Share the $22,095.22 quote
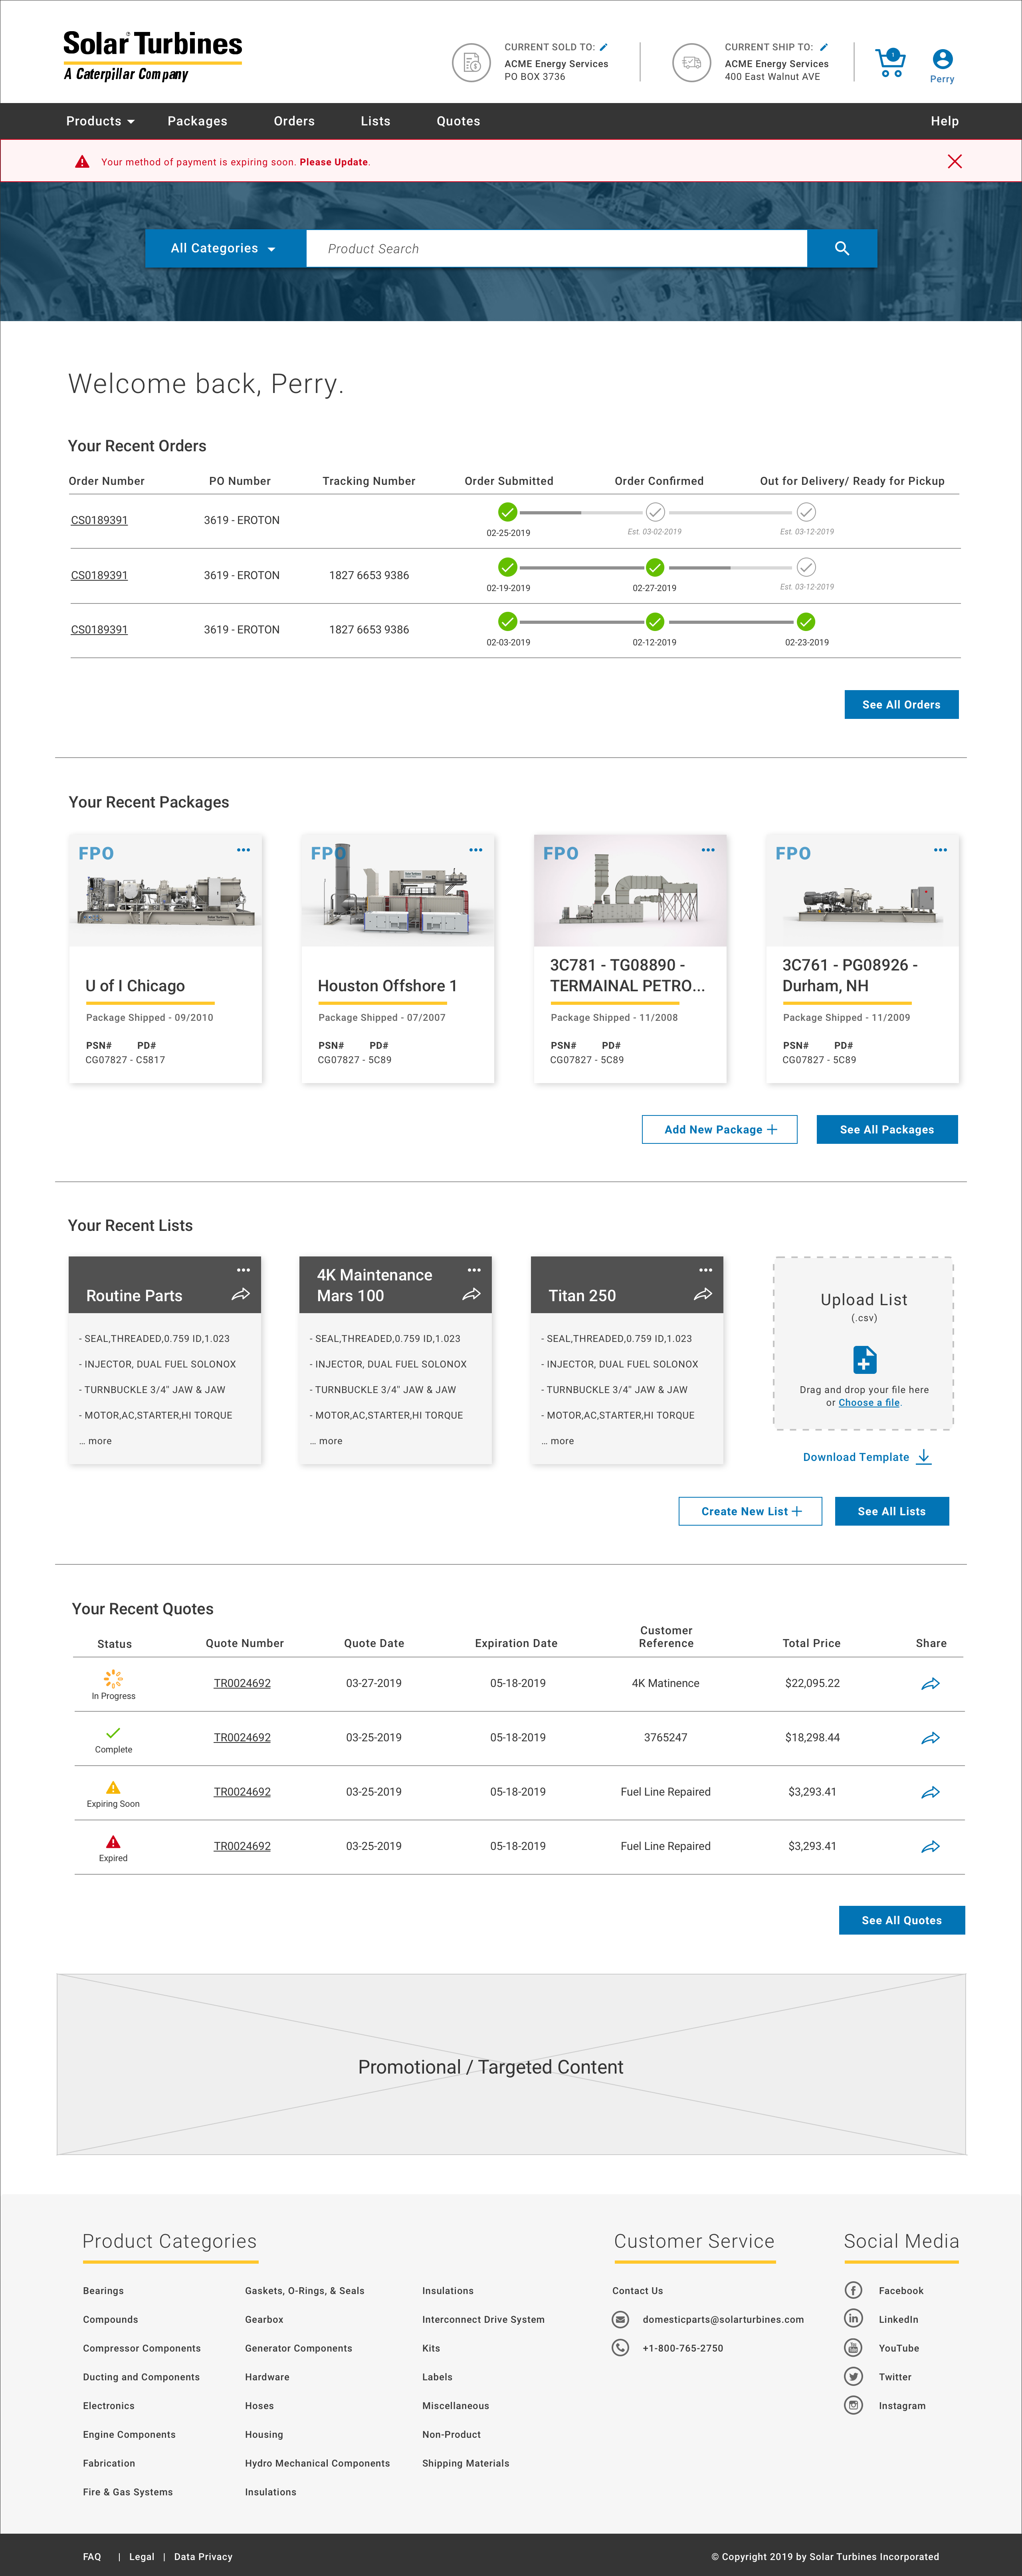 click(x=930, y=1684)
